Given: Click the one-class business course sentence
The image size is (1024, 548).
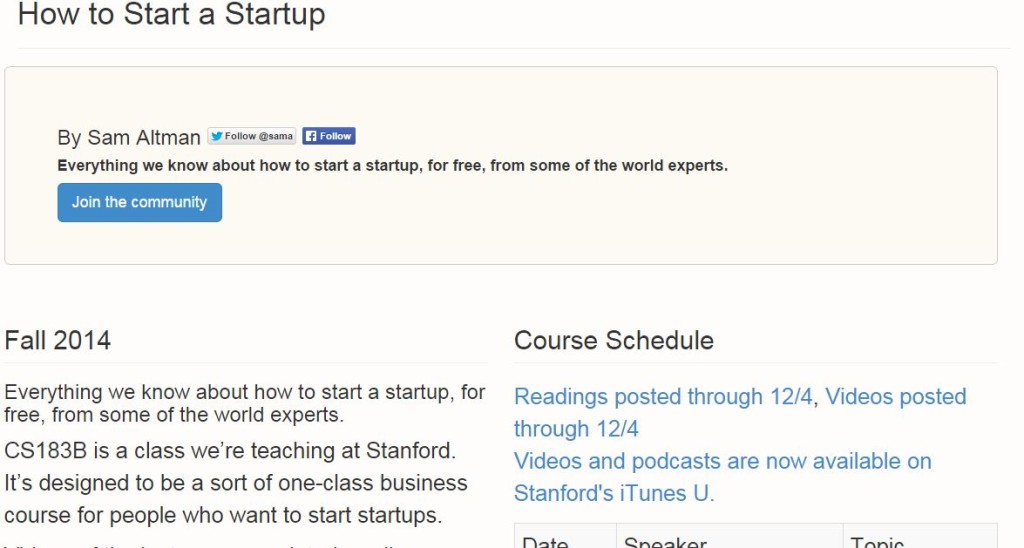Looking at the screenshot, I should (x=236, y=499).
